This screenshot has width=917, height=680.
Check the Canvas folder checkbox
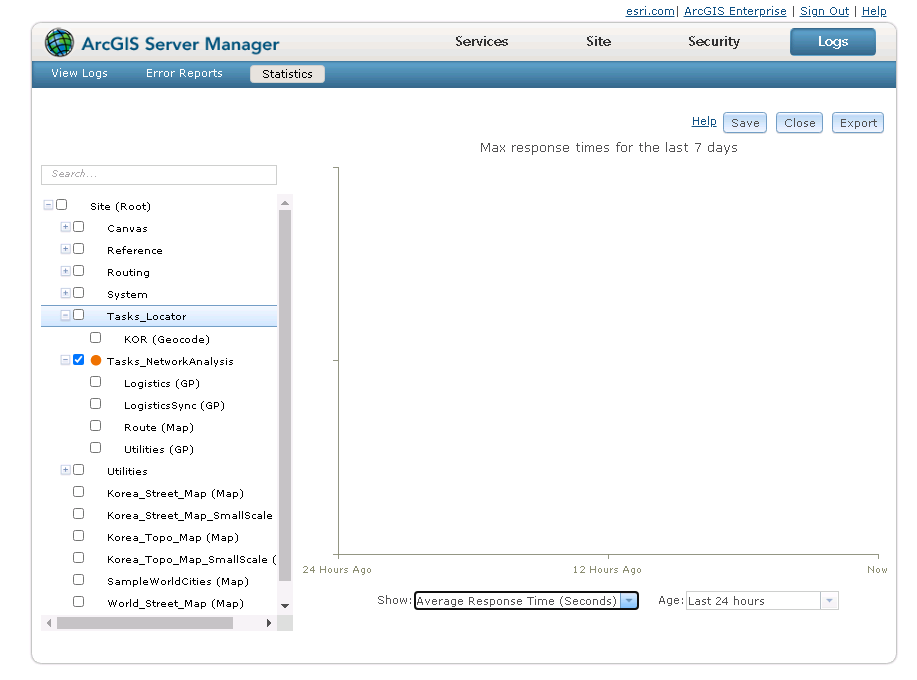[78, 227]
